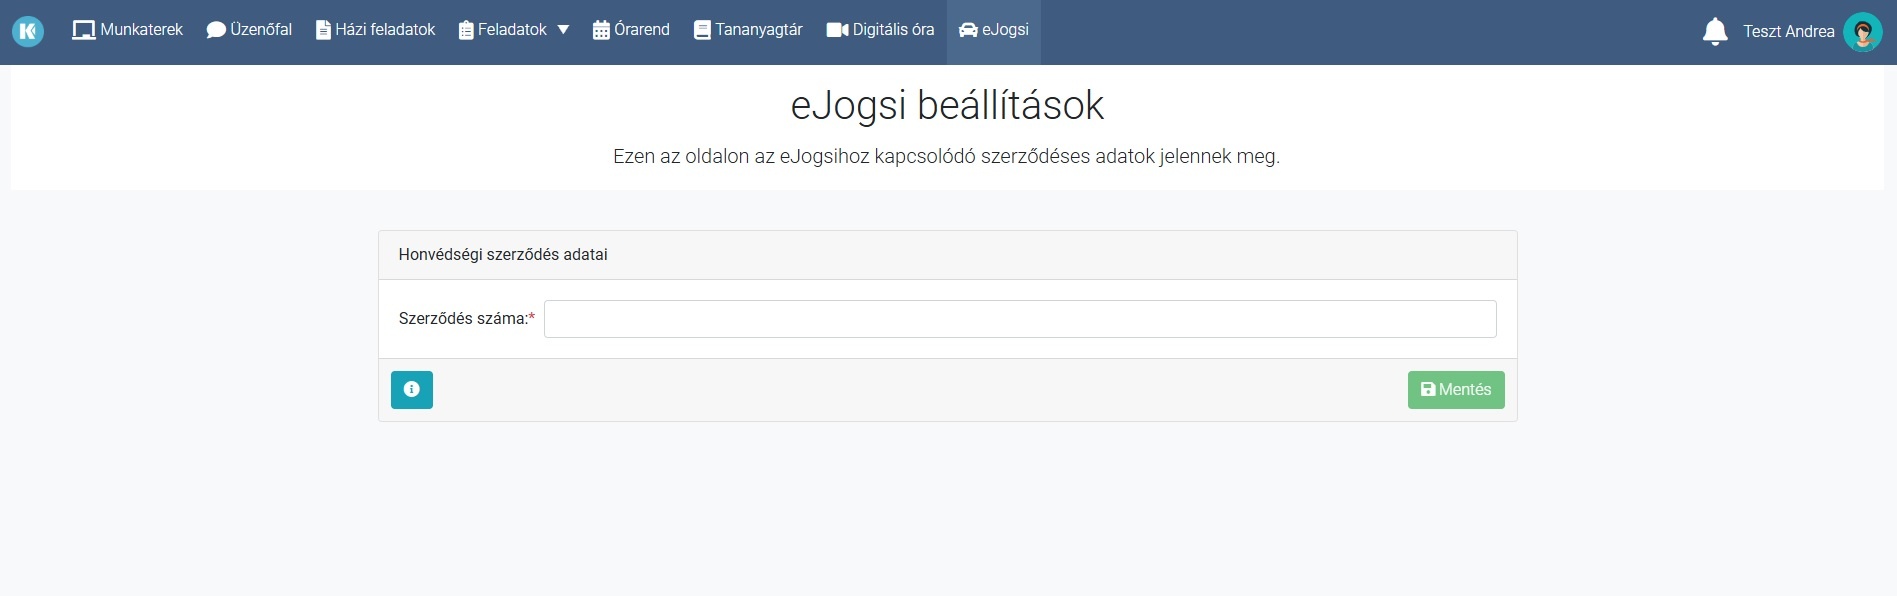Open Digitális óra page
This screenshot has height=596, width=1897.
point(880,30)
